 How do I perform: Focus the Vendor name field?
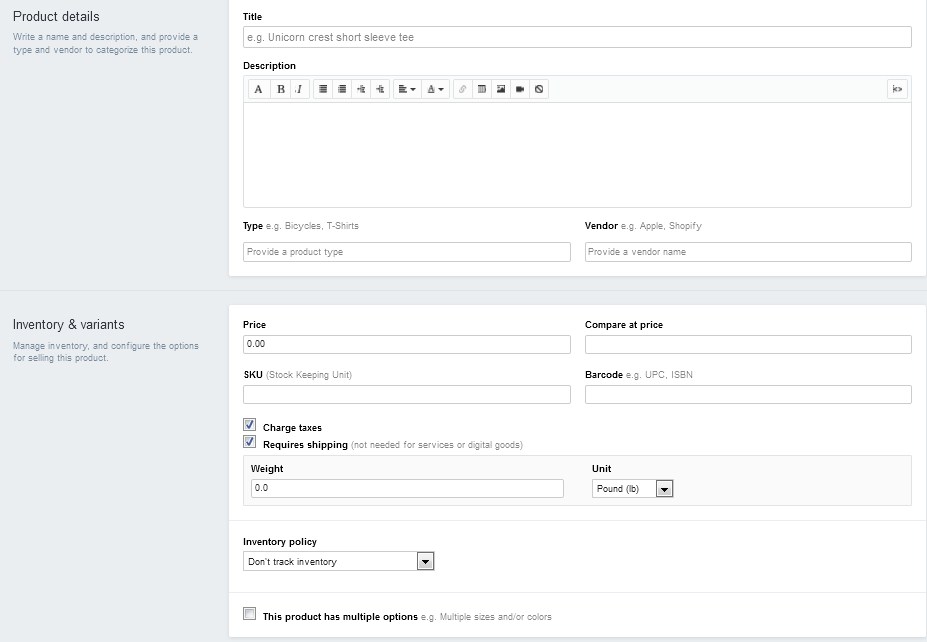click(x=748, y=252)
